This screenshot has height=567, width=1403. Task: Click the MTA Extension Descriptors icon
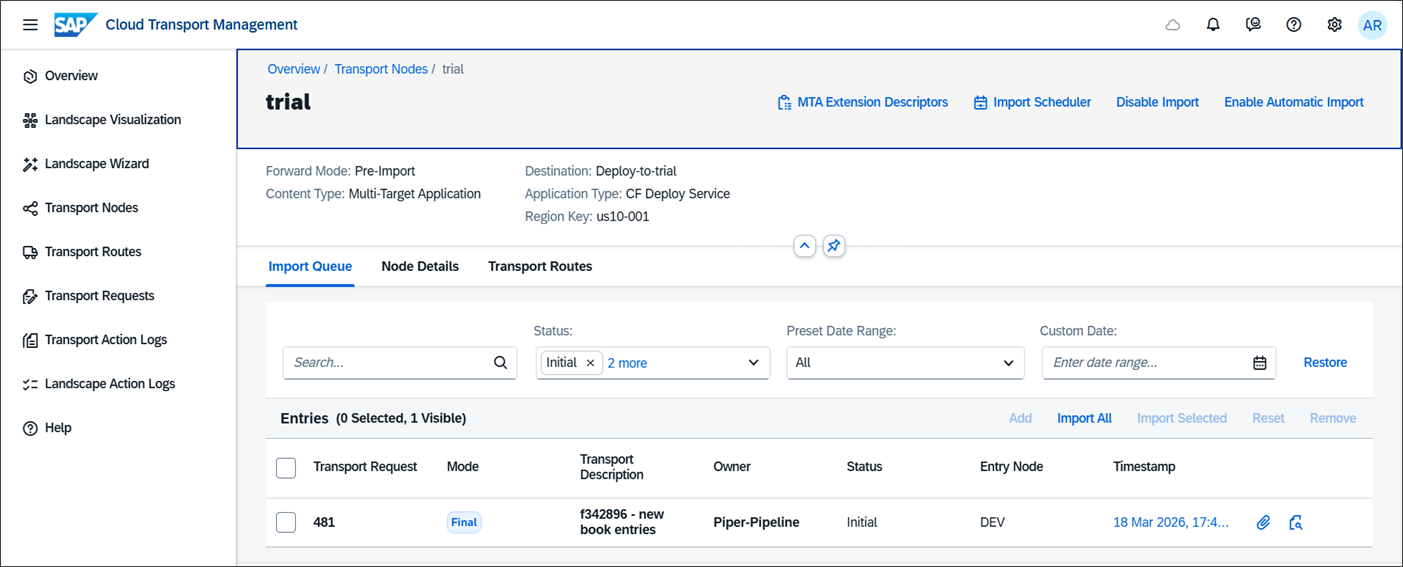pyautogui.click(x=785, y=103)
